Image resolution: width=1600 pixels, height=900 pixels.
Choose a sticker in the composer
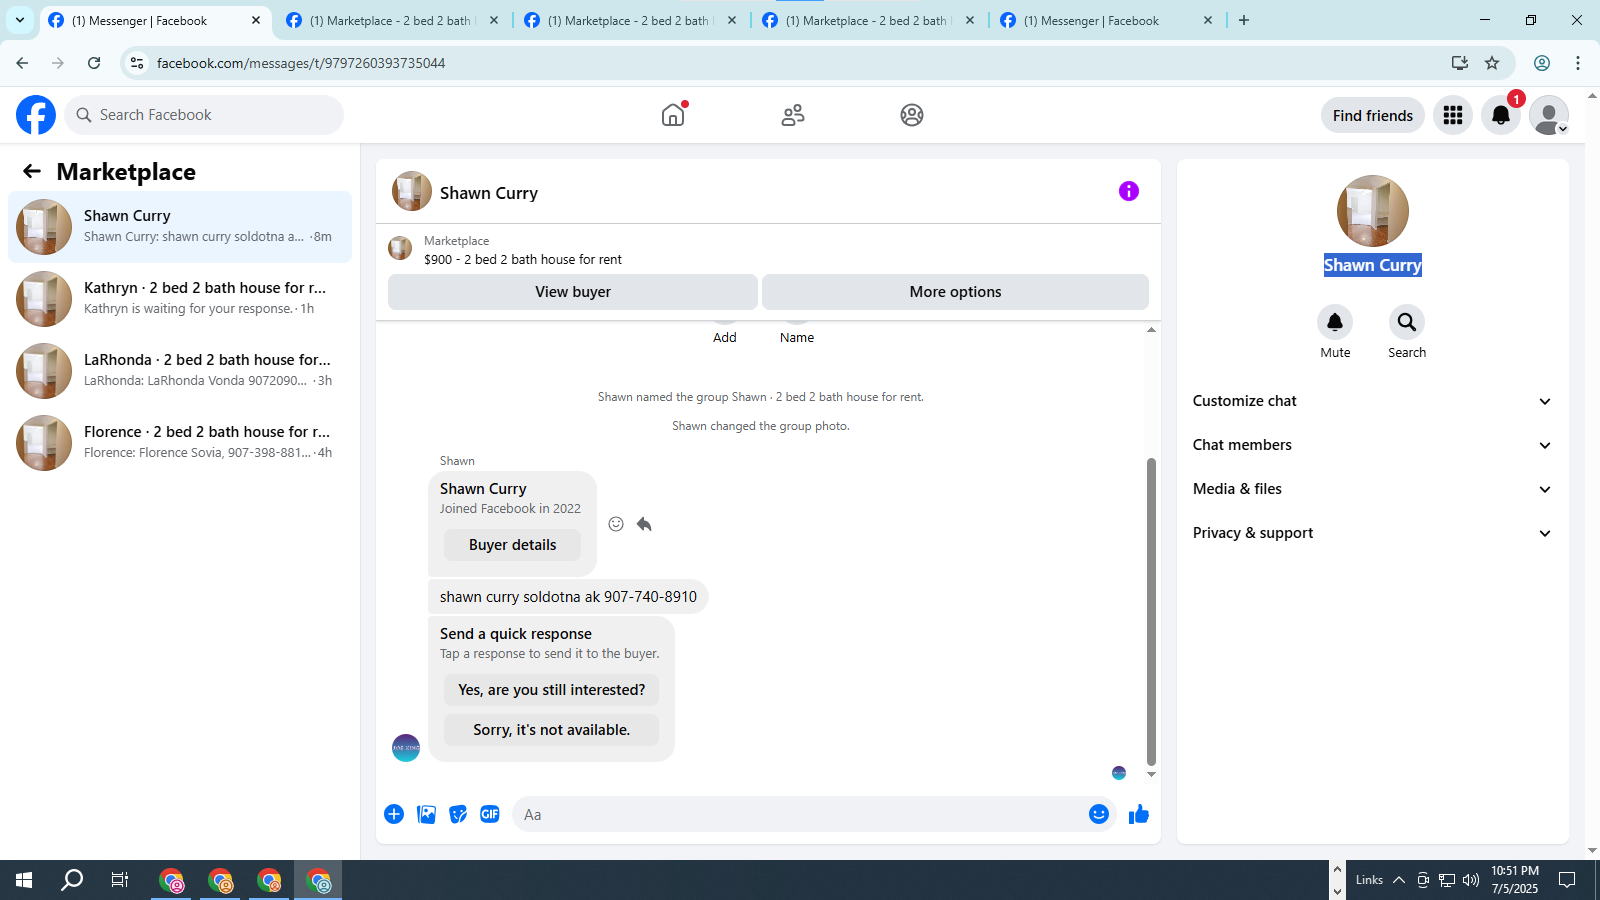[458, 814]
